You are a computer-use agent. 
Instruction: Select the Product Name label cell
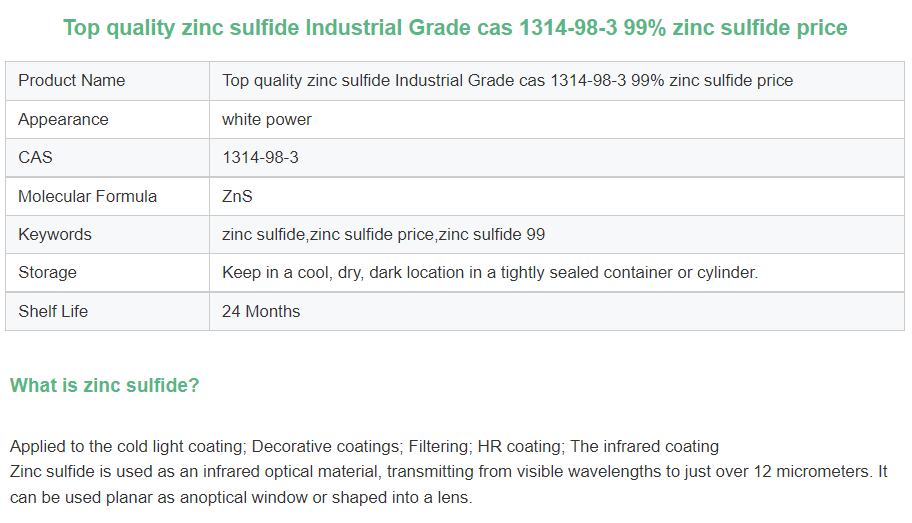[x=72, y=80]
